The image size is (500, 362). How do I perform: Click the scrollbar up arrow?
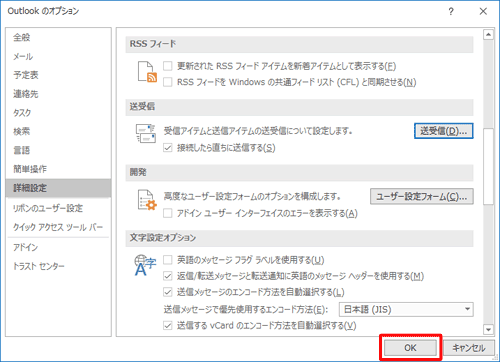(488, 34)
